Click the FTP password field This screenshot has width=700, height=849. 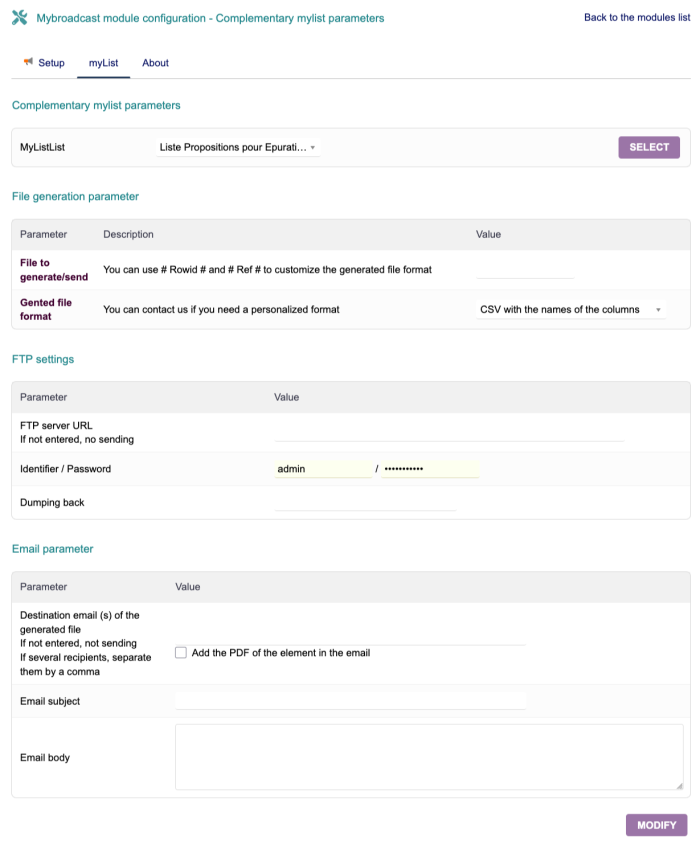coord(430,469)
